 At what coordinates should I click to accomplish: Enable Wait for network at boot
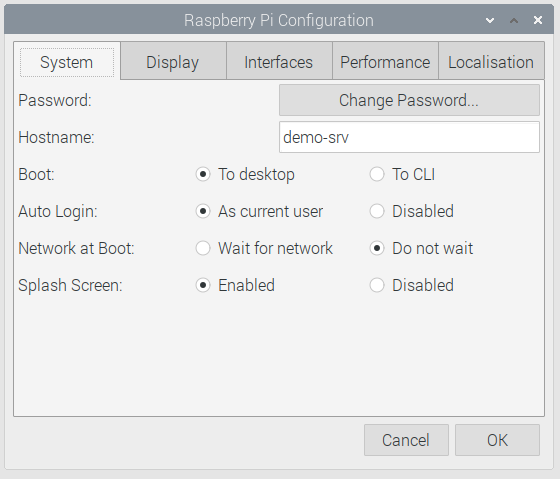tap(203, 248)
